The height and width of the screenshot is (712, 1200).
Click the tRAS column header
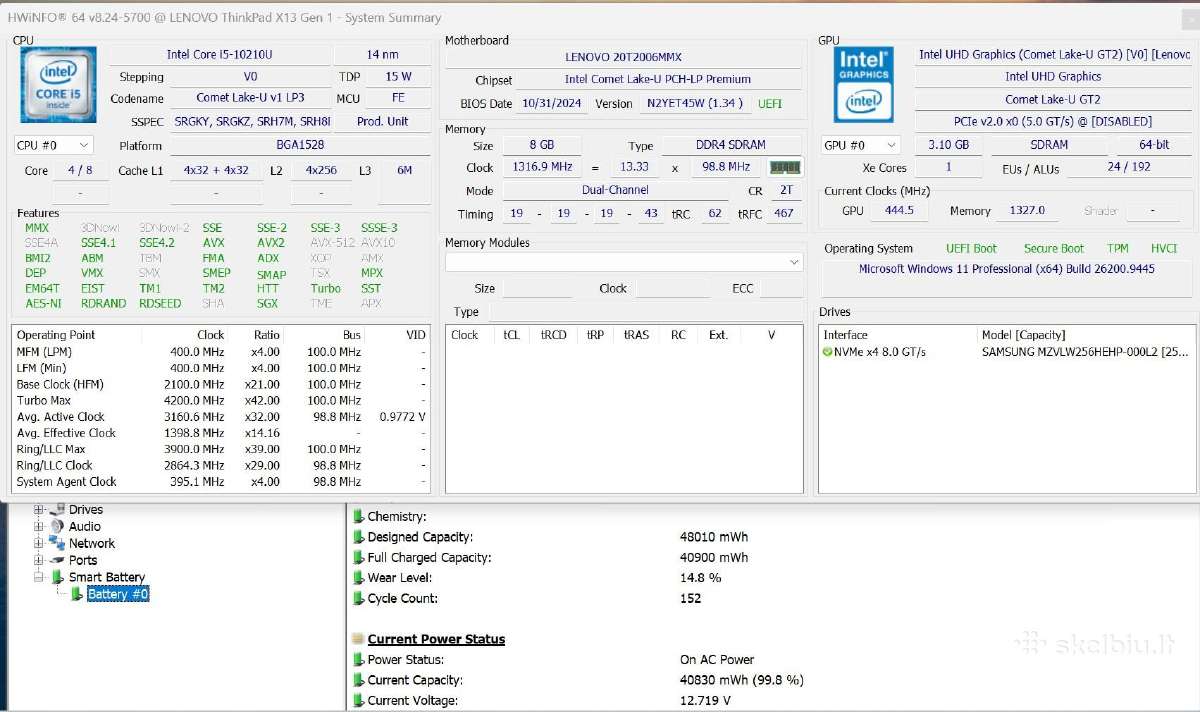tap(635, 335)
